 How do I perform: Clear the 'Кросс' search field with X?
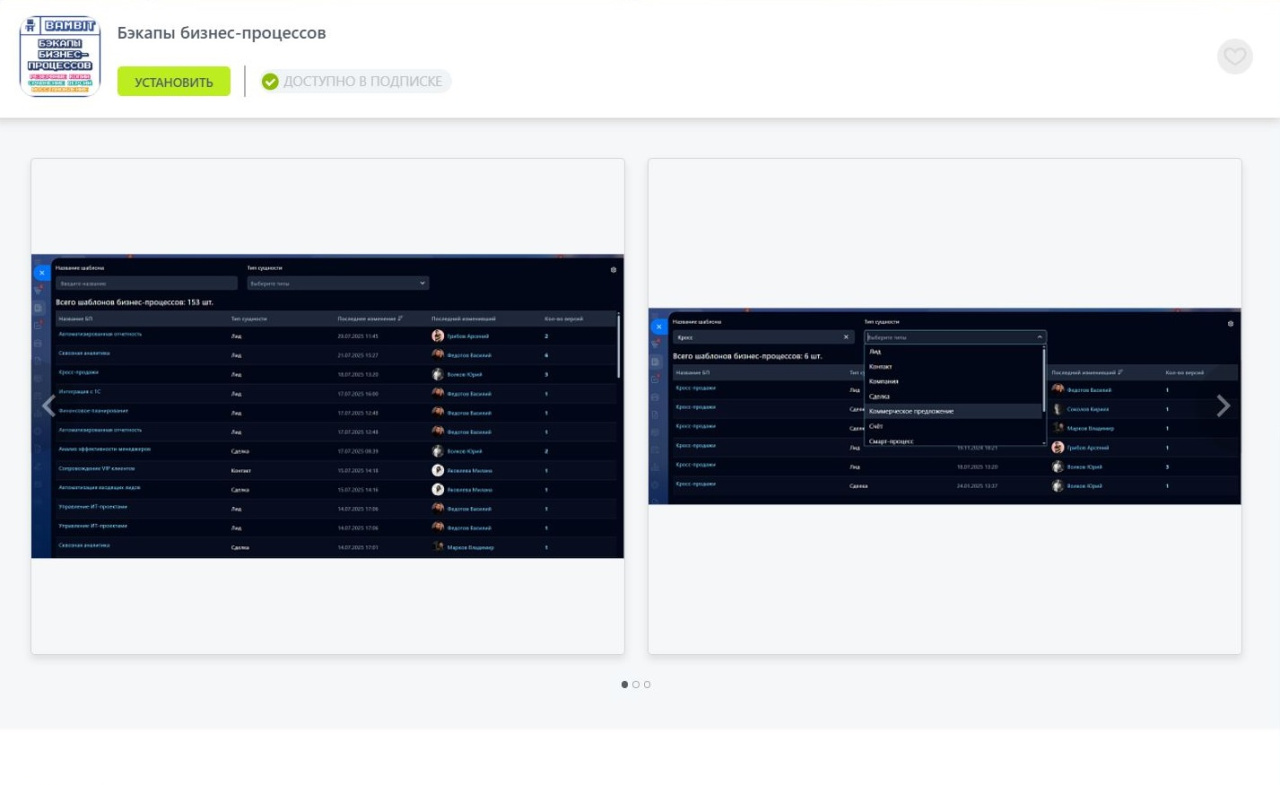(x=846, y=338)
